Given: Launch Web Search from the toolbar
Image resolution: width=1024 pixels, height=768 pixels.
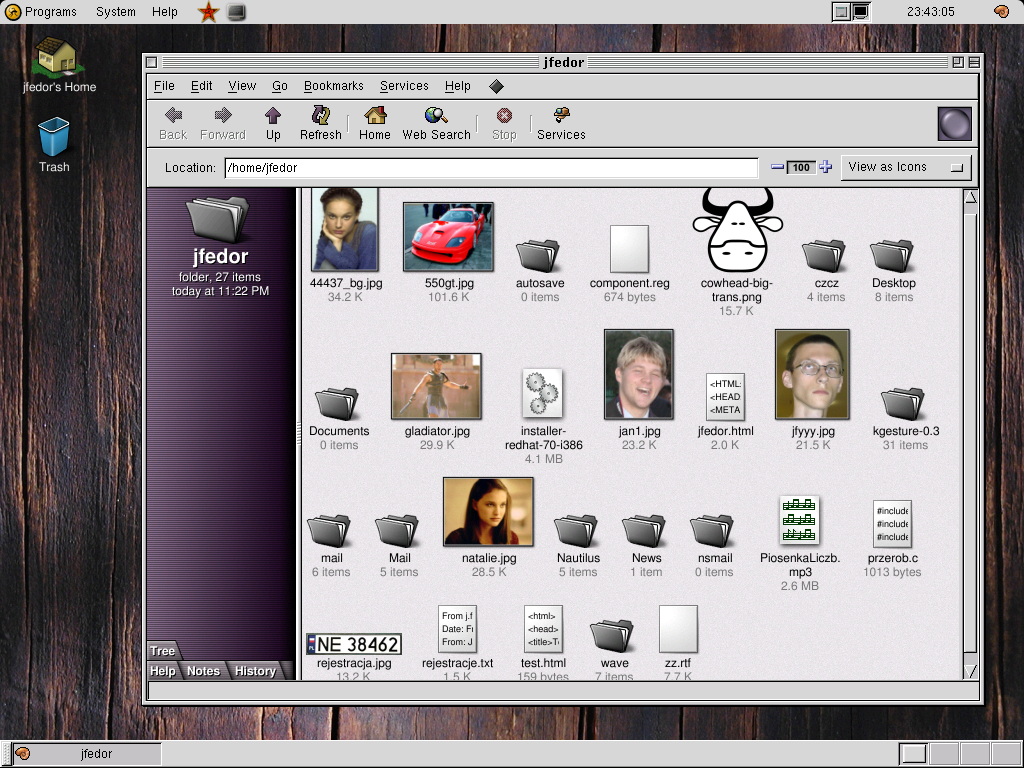Looking at the screenshot, I should (436, 122).
